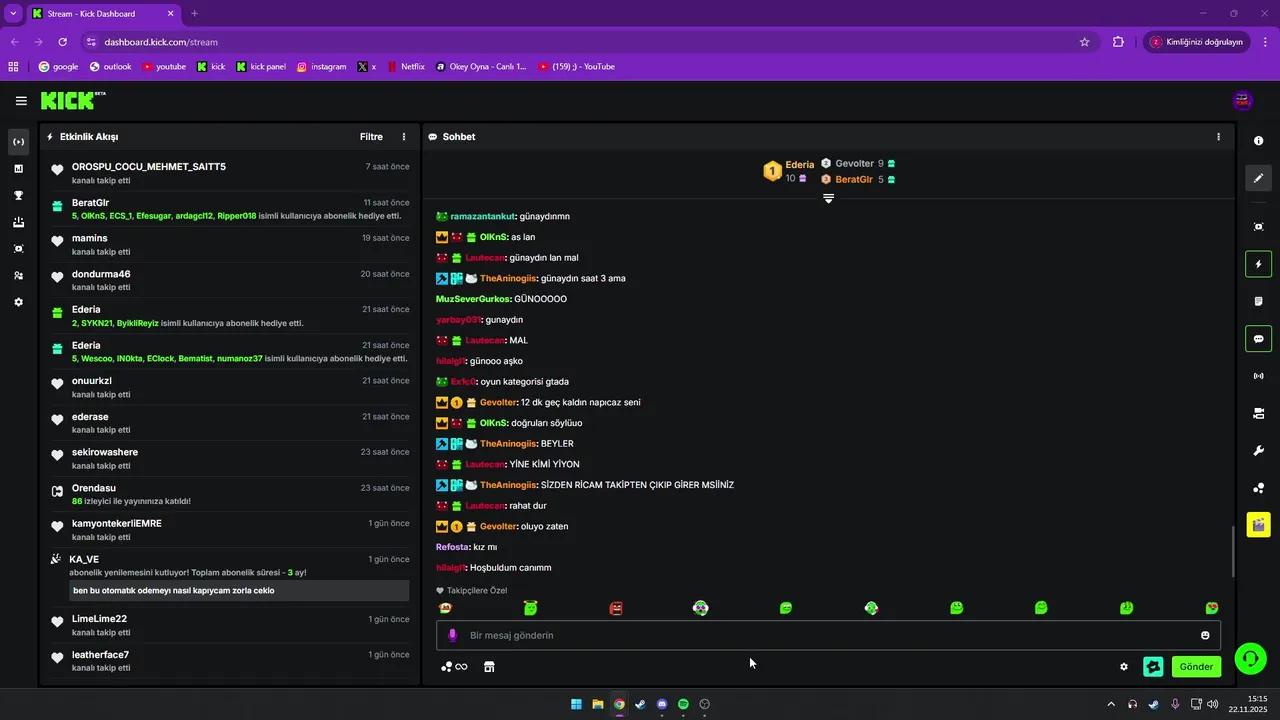Open Spotify from the Windows taskbar
Screen dimensions: 1280x720
tap(683, 704)
